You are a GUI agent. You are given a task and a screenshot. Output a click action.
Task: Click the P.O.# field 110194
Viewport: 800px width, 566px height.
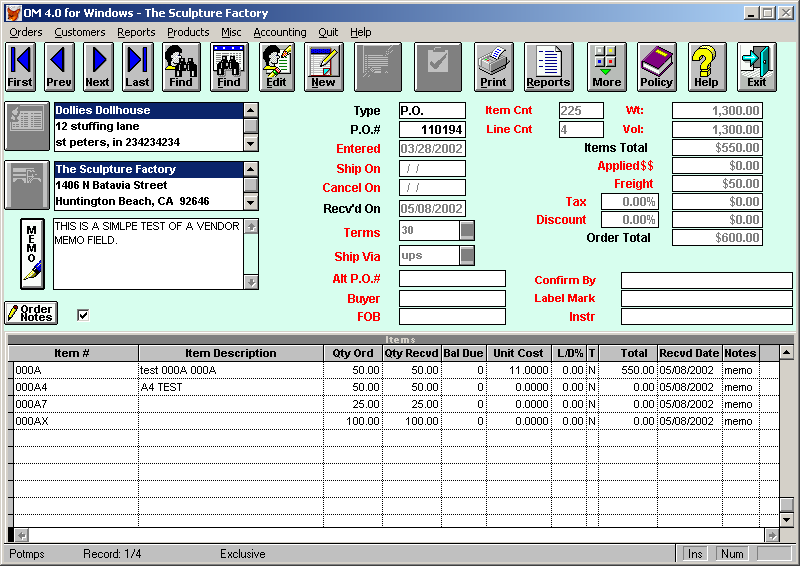point(432,130)
